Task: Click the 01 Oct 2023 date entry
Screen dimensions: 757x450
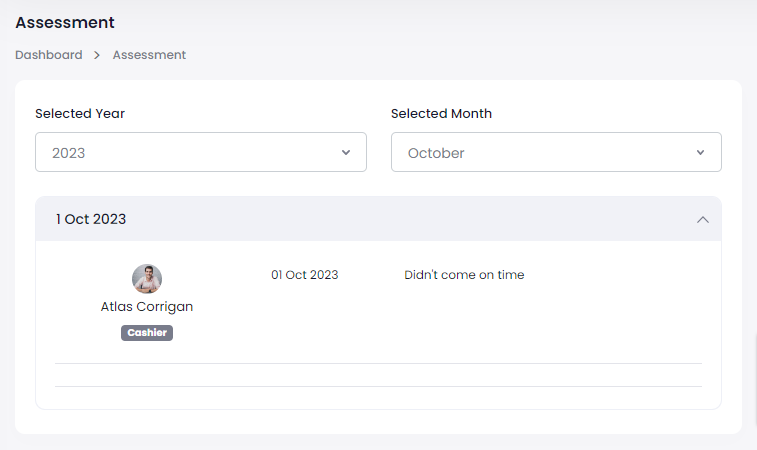Action: click(x=304, y=275)
